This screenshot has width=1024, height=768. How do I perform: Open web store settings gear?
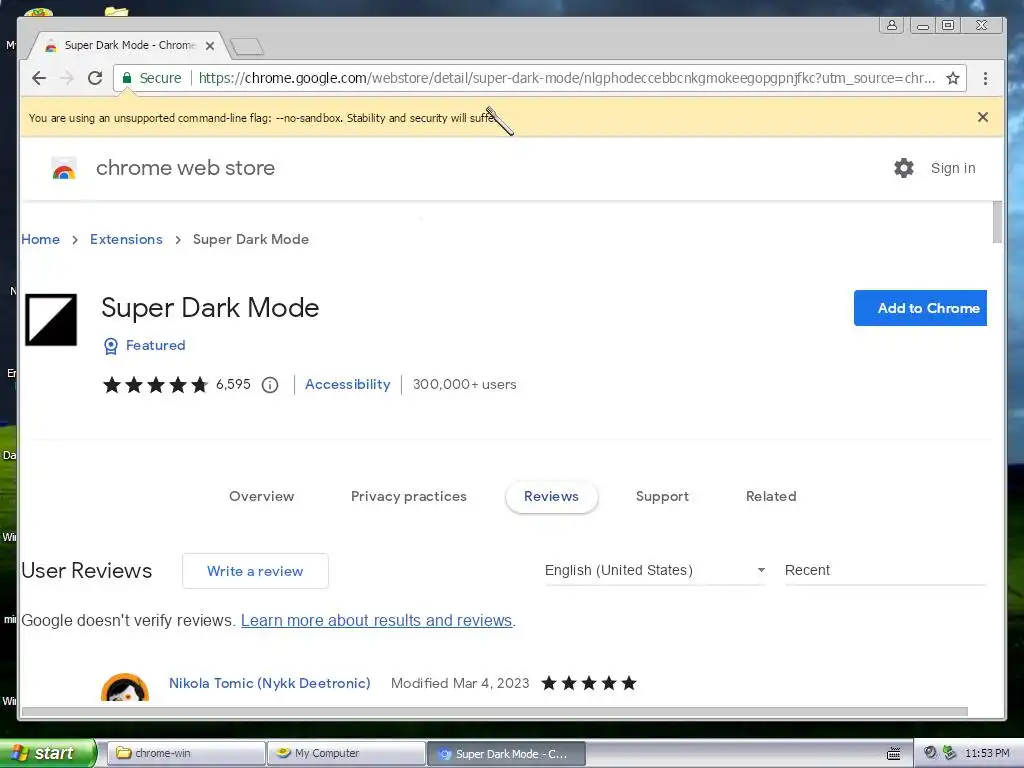coord(904,168)
